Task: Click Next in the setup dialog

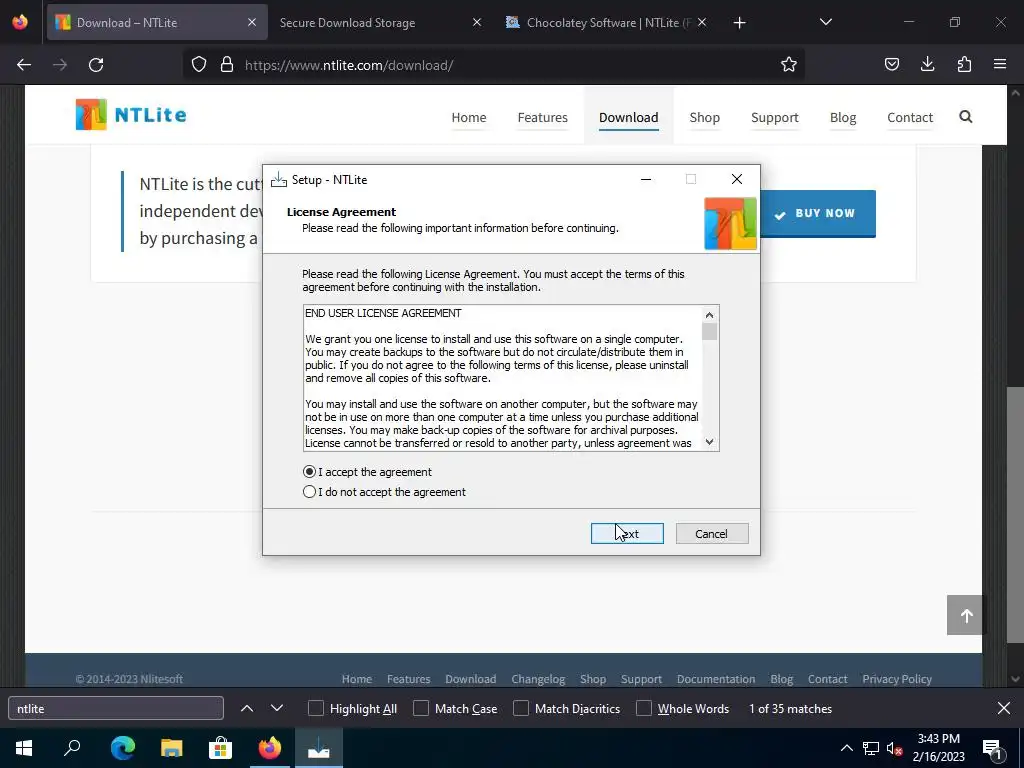Action: point(627,534)
